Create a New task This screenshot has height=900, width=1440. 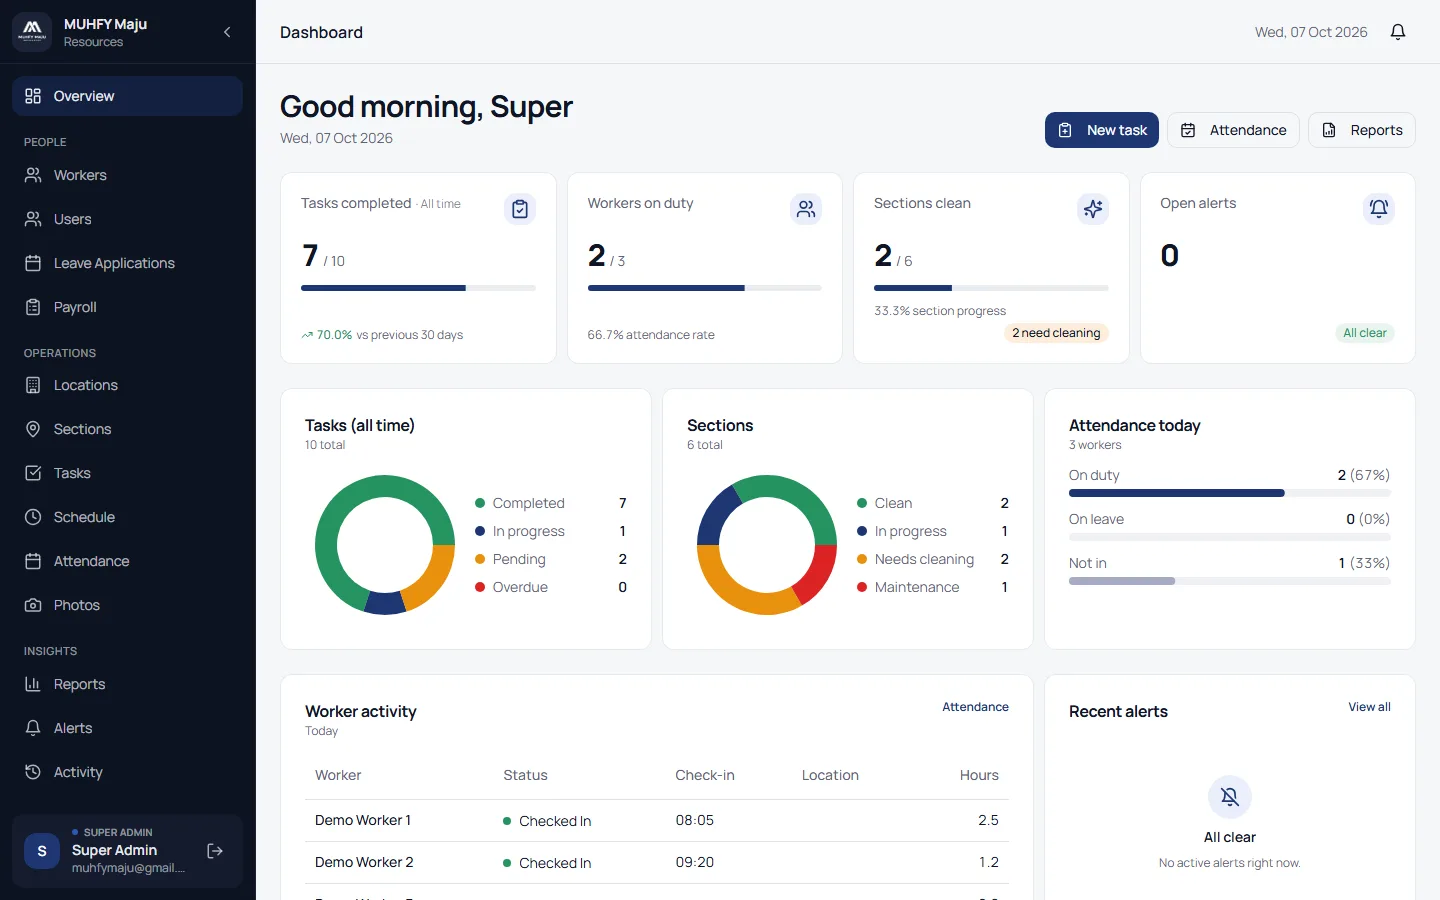pyautogui.click(x=1102, y=130)
